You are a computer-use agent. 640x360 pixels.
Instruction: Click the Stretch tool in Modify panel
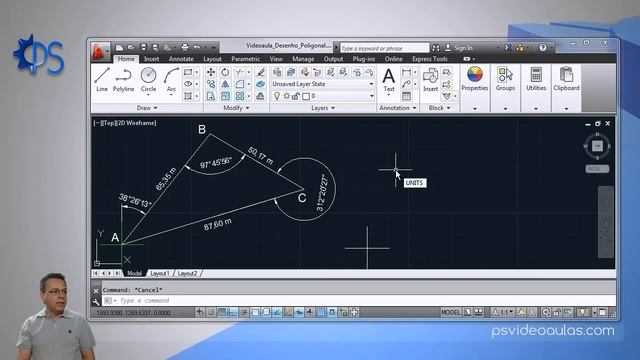tap(211, 96)
